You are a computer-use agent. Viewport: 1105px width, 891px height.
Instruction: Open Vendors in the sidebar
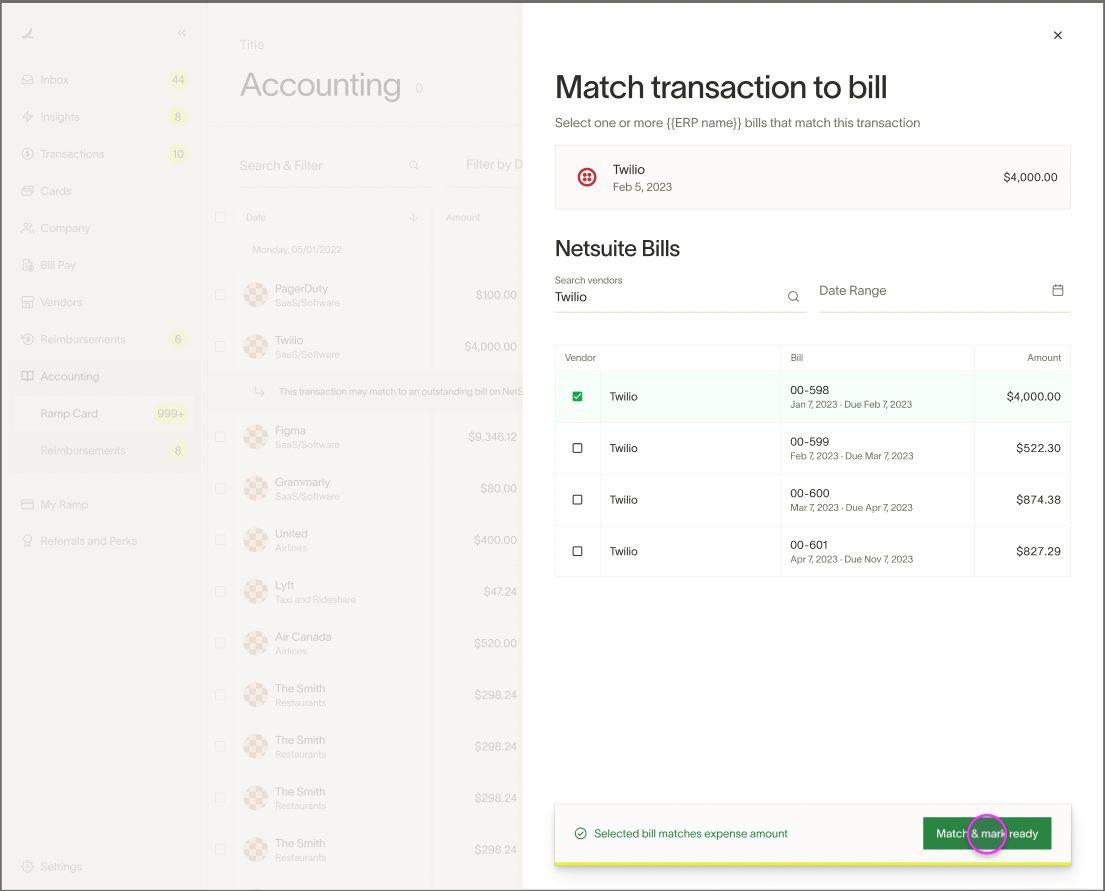(104, 302)
